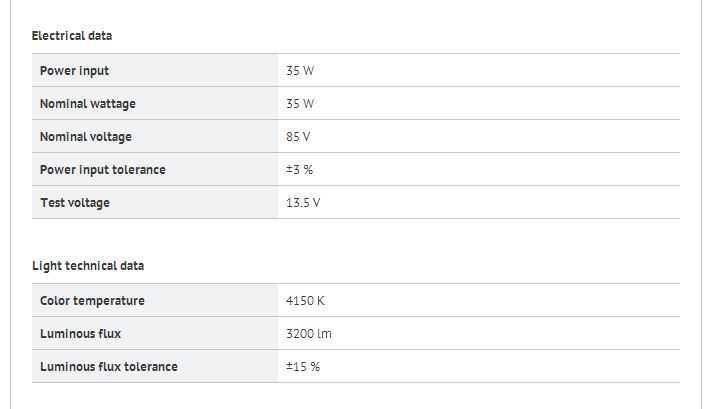This screenshot has width=709, height=409.
Task: Select the Luminous flux label
Action: 80,334
